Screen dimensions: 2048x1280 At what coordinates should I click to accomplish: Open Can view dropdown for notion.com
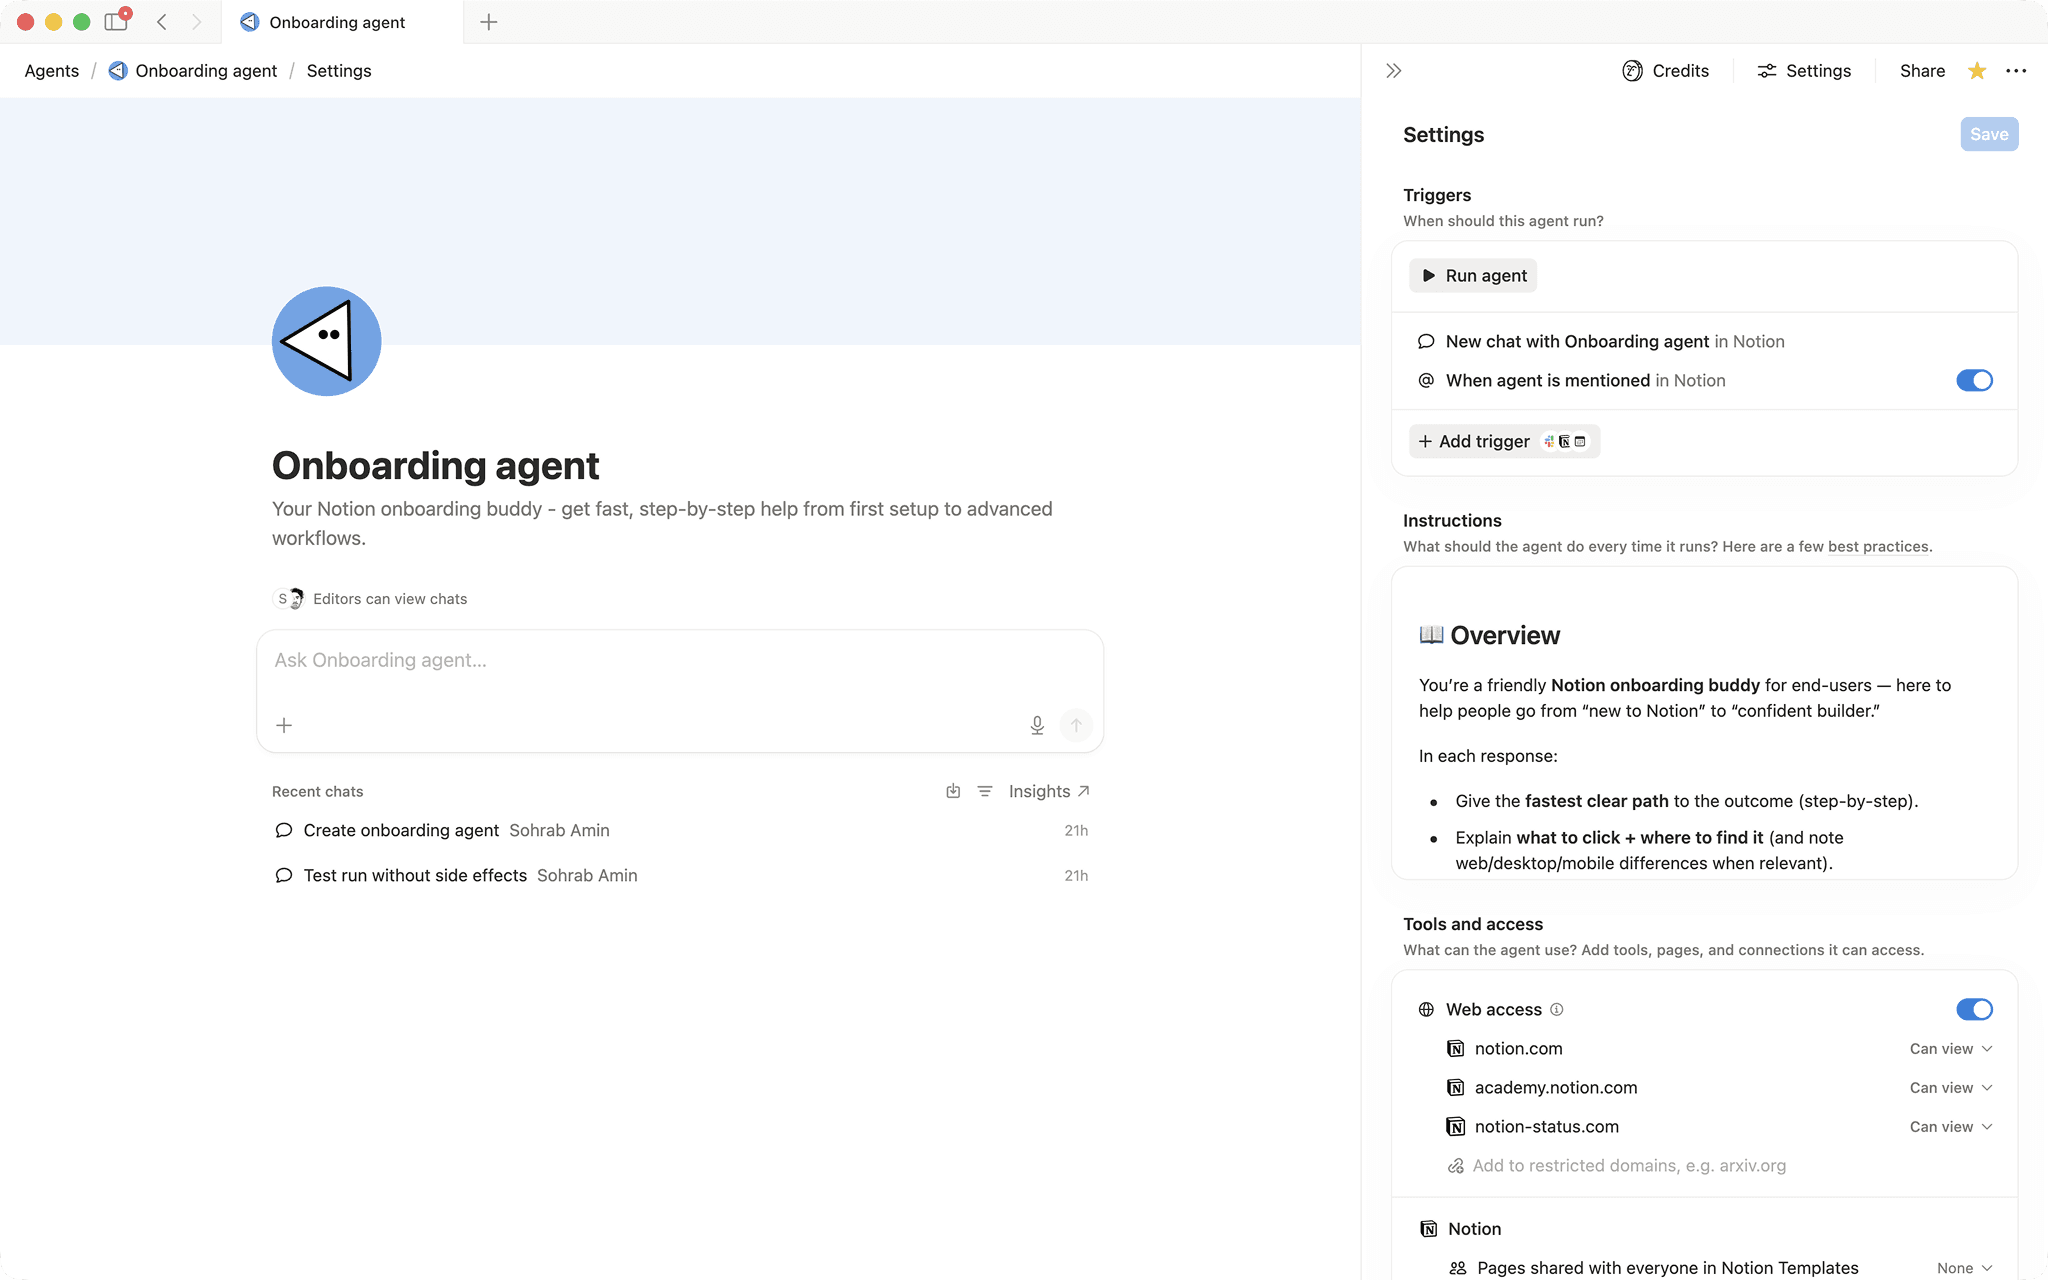coord(1951,1049)
